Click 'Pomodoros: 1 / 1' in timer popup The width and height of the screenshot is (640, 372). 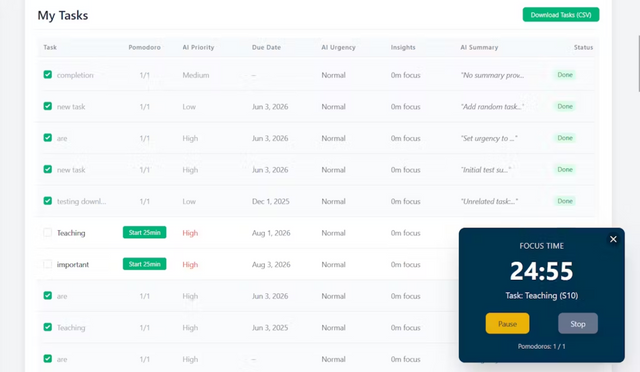pos(542,346)
